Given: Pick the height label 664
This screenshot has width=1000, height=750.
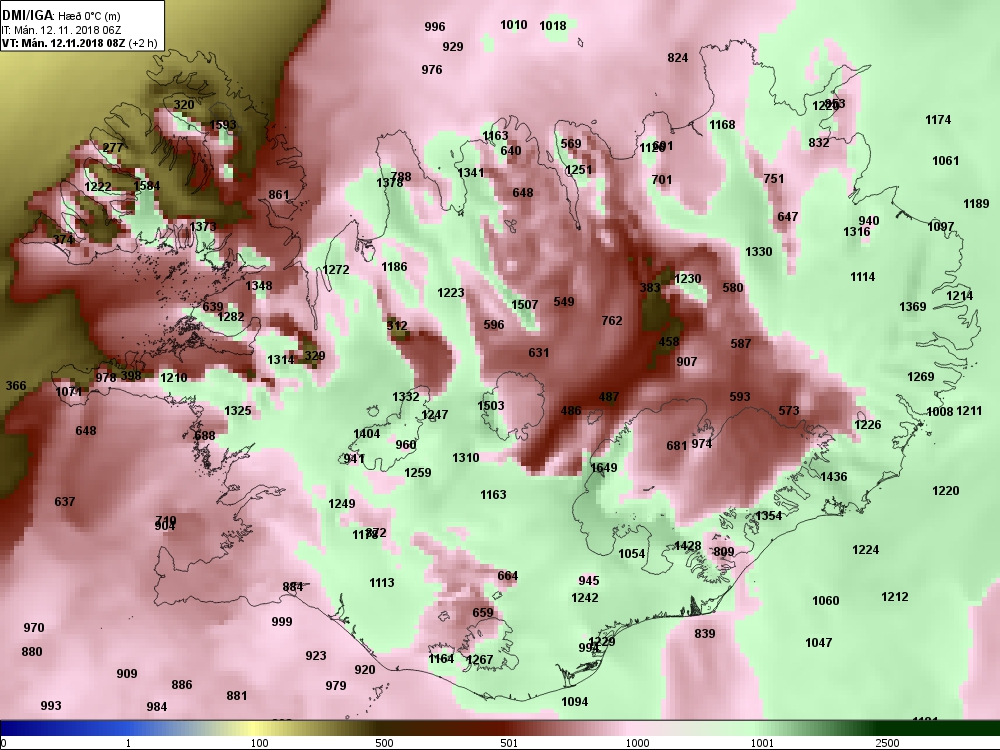Looking at the screenshot, I should click(508, 576).
